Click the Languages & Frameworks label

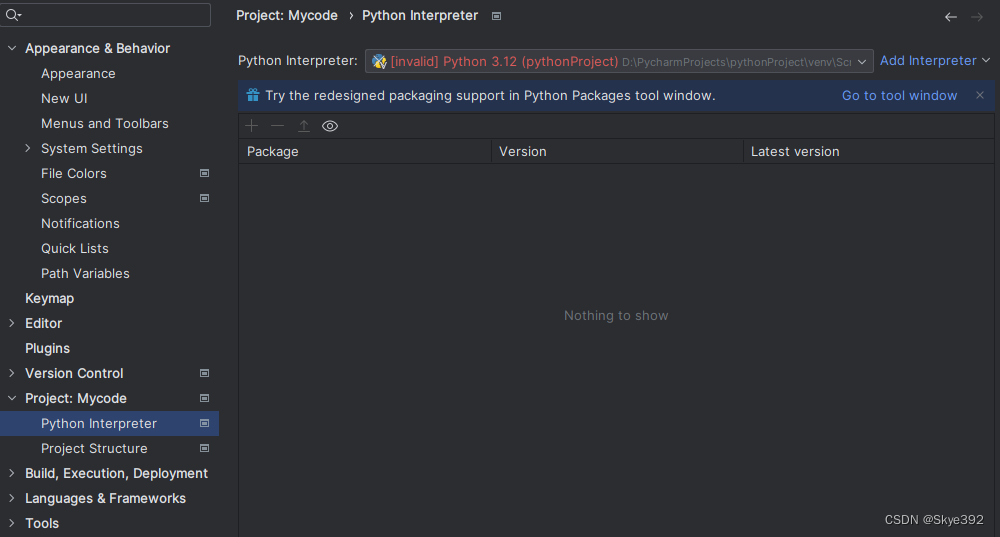[105, 498]
